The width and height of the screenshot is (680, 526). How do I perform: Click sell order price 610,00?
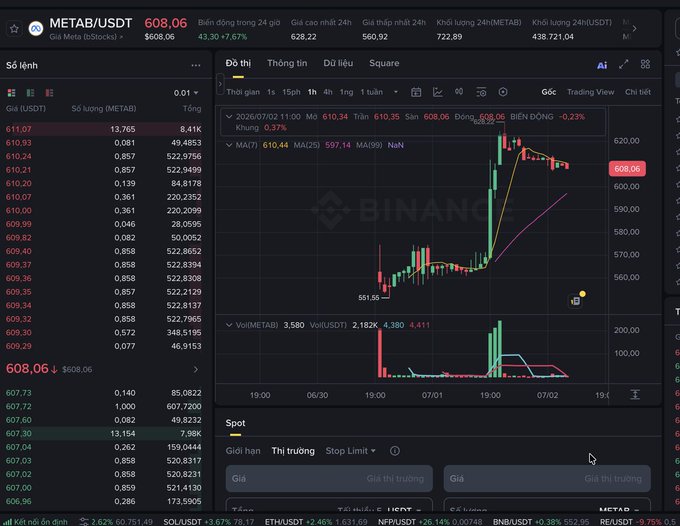[x=19, y=210]
